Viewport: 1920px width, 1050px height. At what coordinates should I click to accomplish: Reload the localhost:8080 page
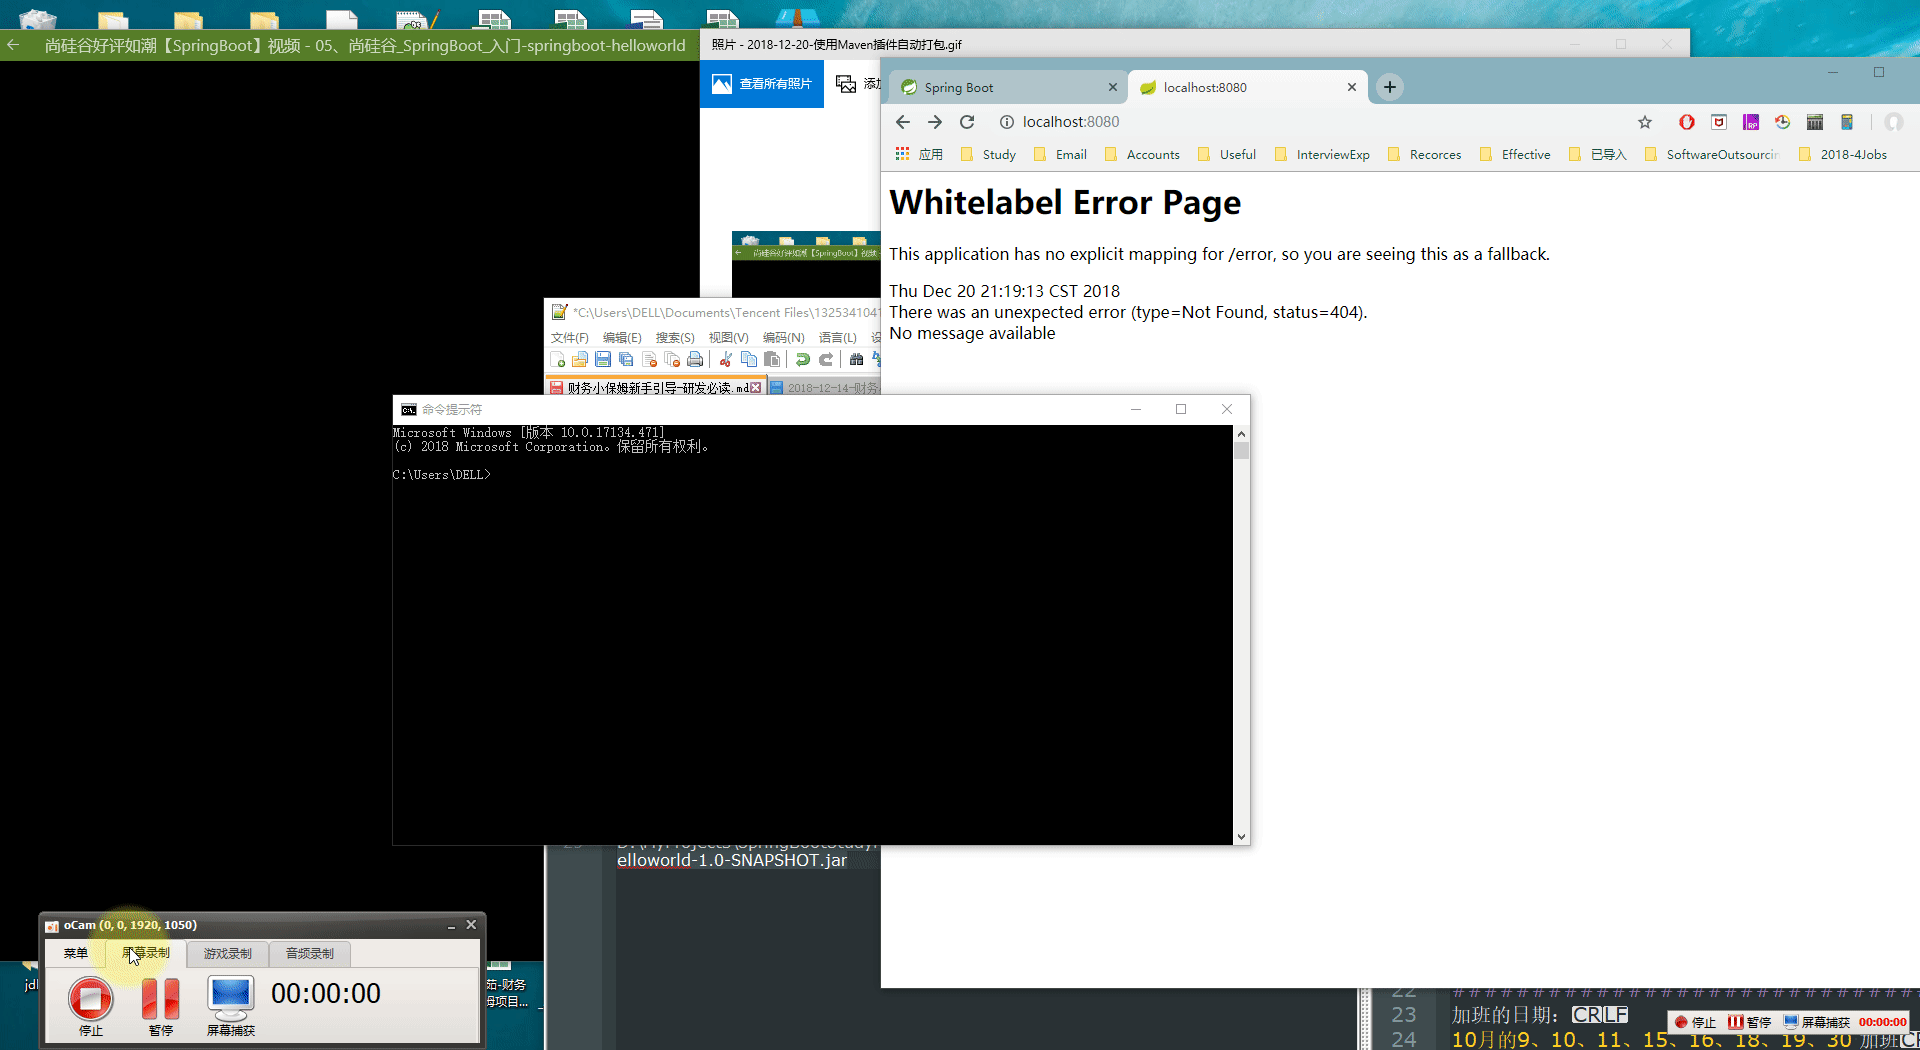point(967,122)
